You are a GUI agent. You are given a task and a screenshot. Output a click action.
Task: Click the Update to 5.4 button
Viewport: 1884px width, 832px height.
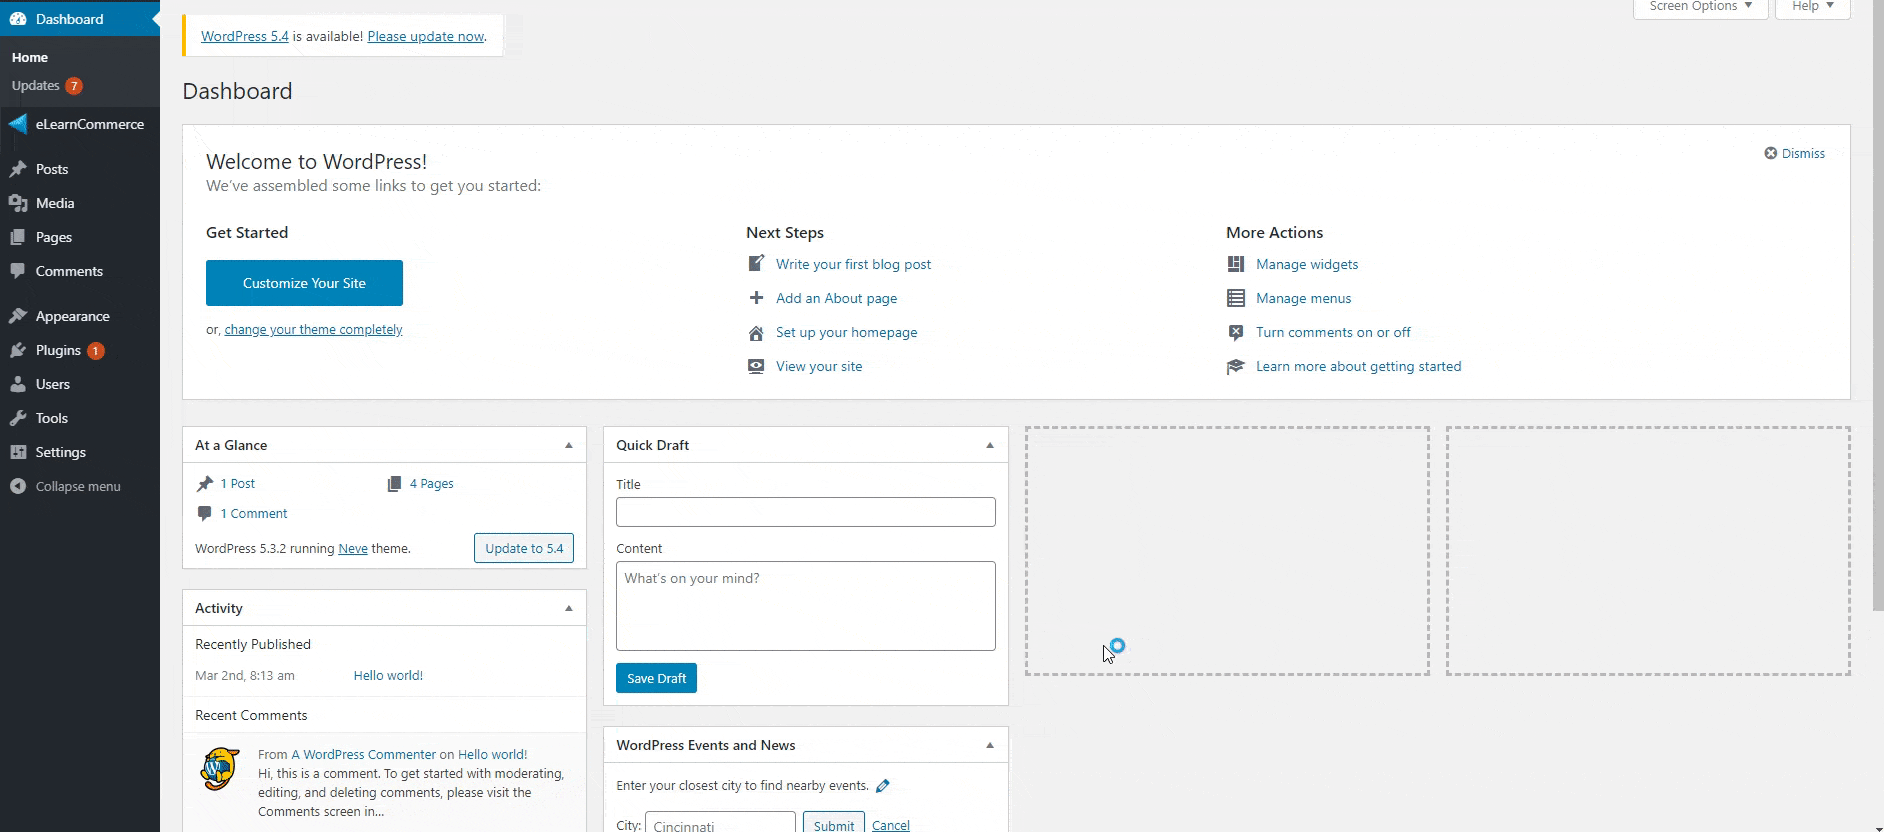[x=524, y=548]
